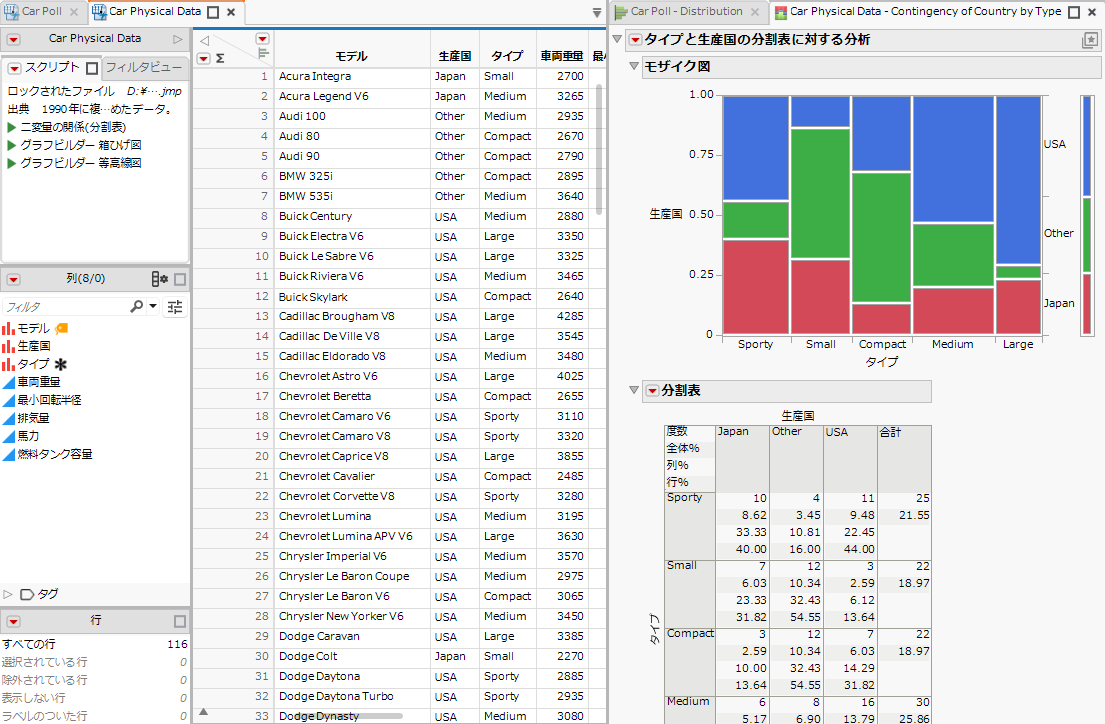Select the 最小回転半径 column

[49, 400]
